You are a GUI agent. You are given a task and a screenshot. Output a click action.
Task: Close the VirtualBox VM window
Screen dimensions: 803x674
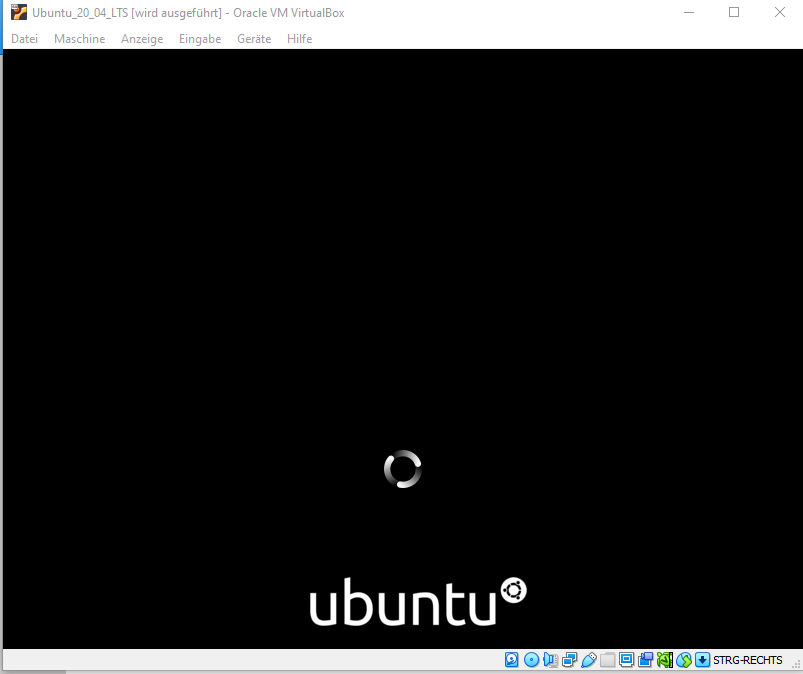pyautogui.click(x=779, y=12)
